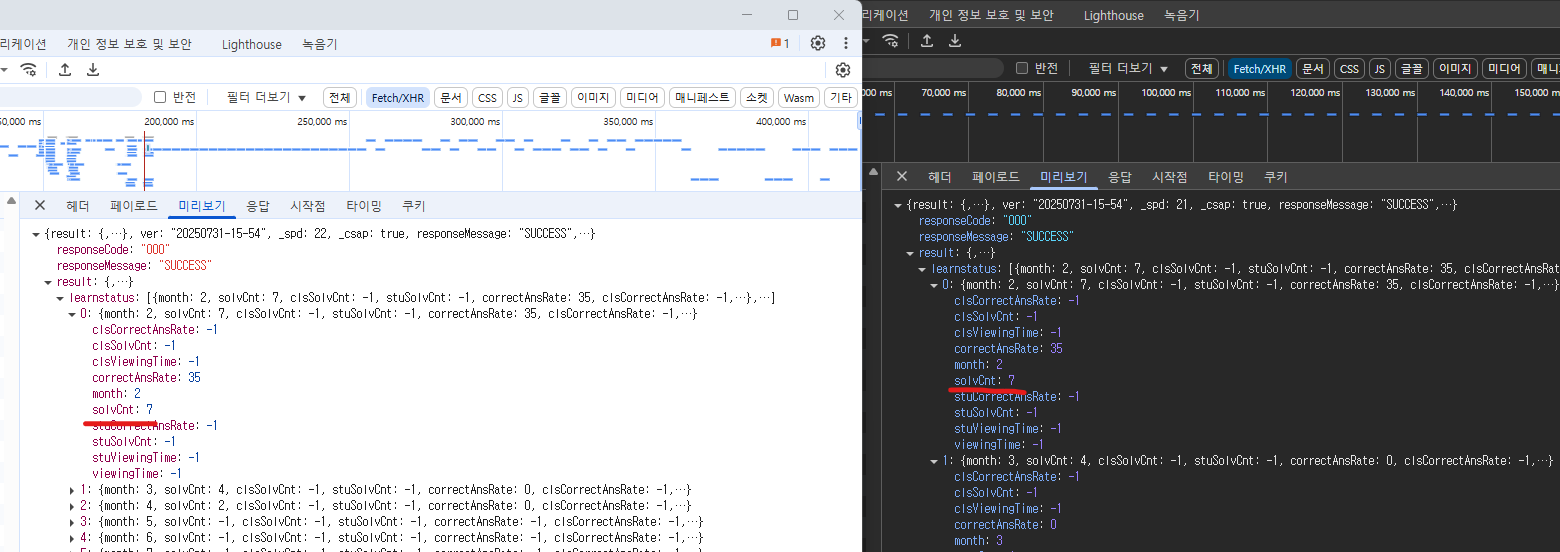Click export HAR download icon in light window
This screenshot has width=1560, height=552.
(93, 69)
